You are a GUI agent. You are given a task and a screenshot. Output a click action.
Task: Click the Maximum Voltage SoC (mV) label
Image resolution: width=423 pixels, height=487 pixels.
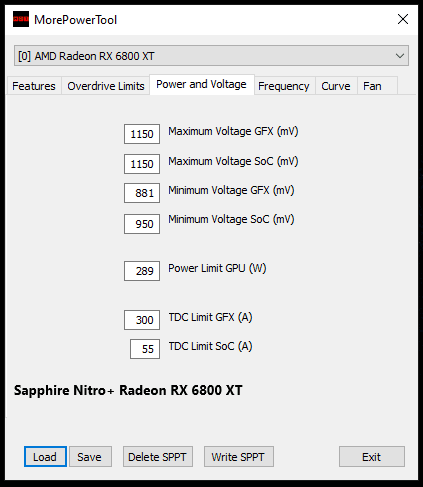(233, 162)
